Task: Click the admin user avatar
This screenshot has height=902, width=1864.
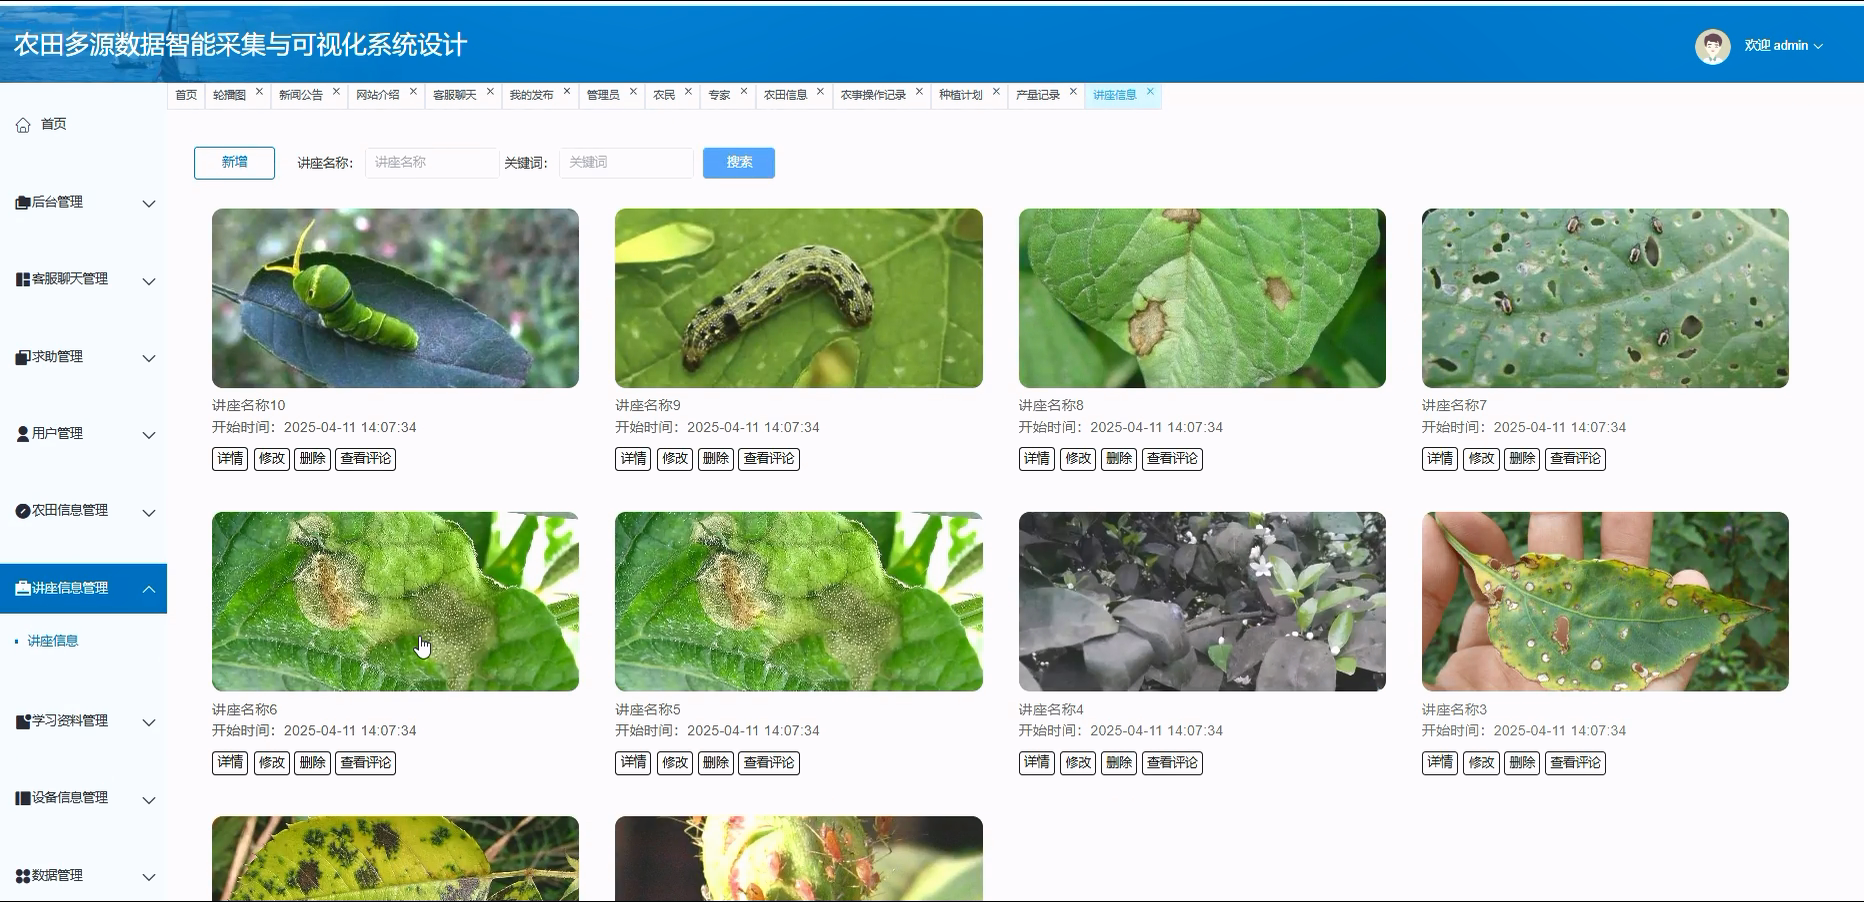Action: click(x=1712, y=46)
